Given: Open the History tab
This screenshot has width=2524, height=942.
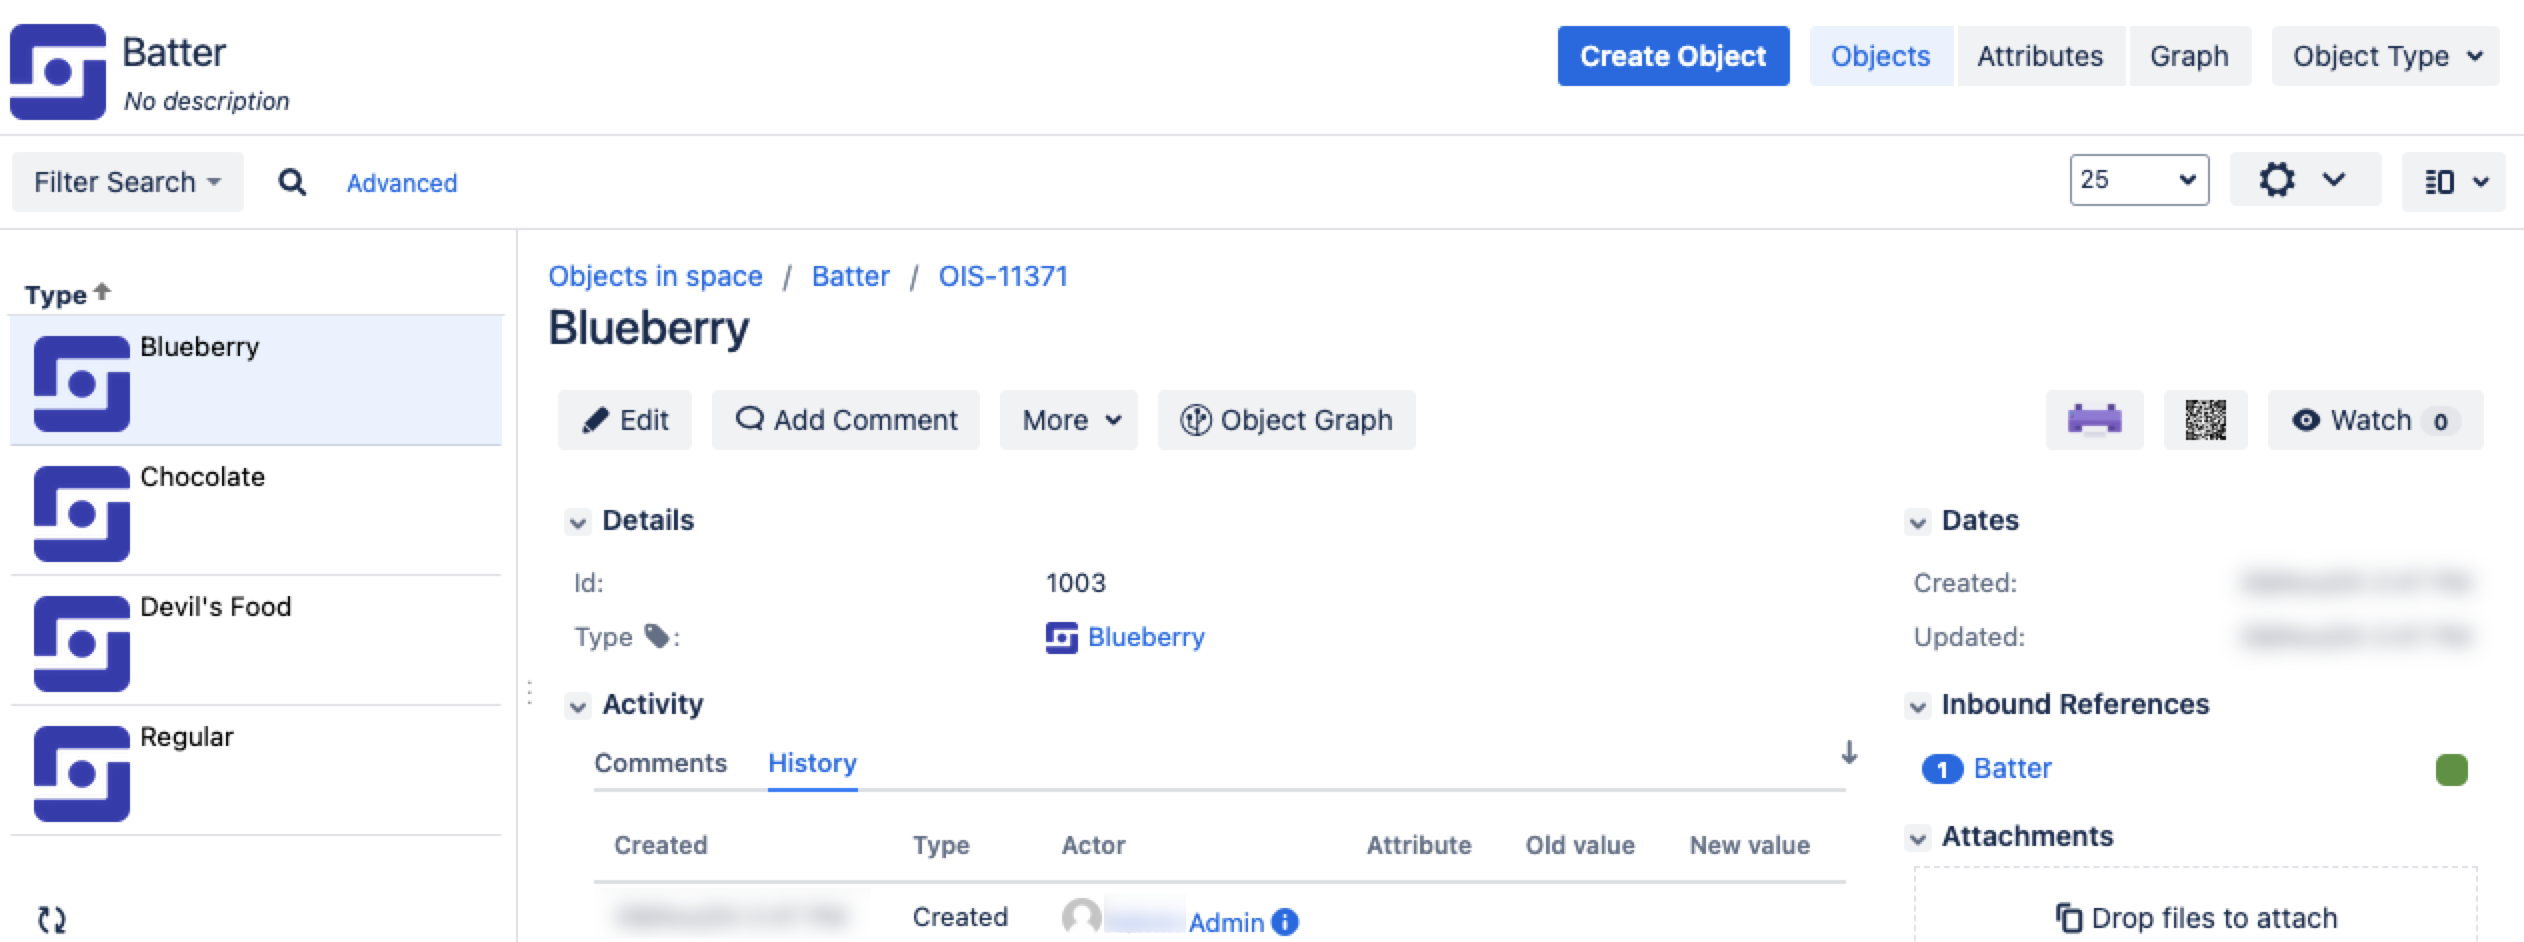Looking at the screenshot, I should pyautogui.click(x=812, y=763).
